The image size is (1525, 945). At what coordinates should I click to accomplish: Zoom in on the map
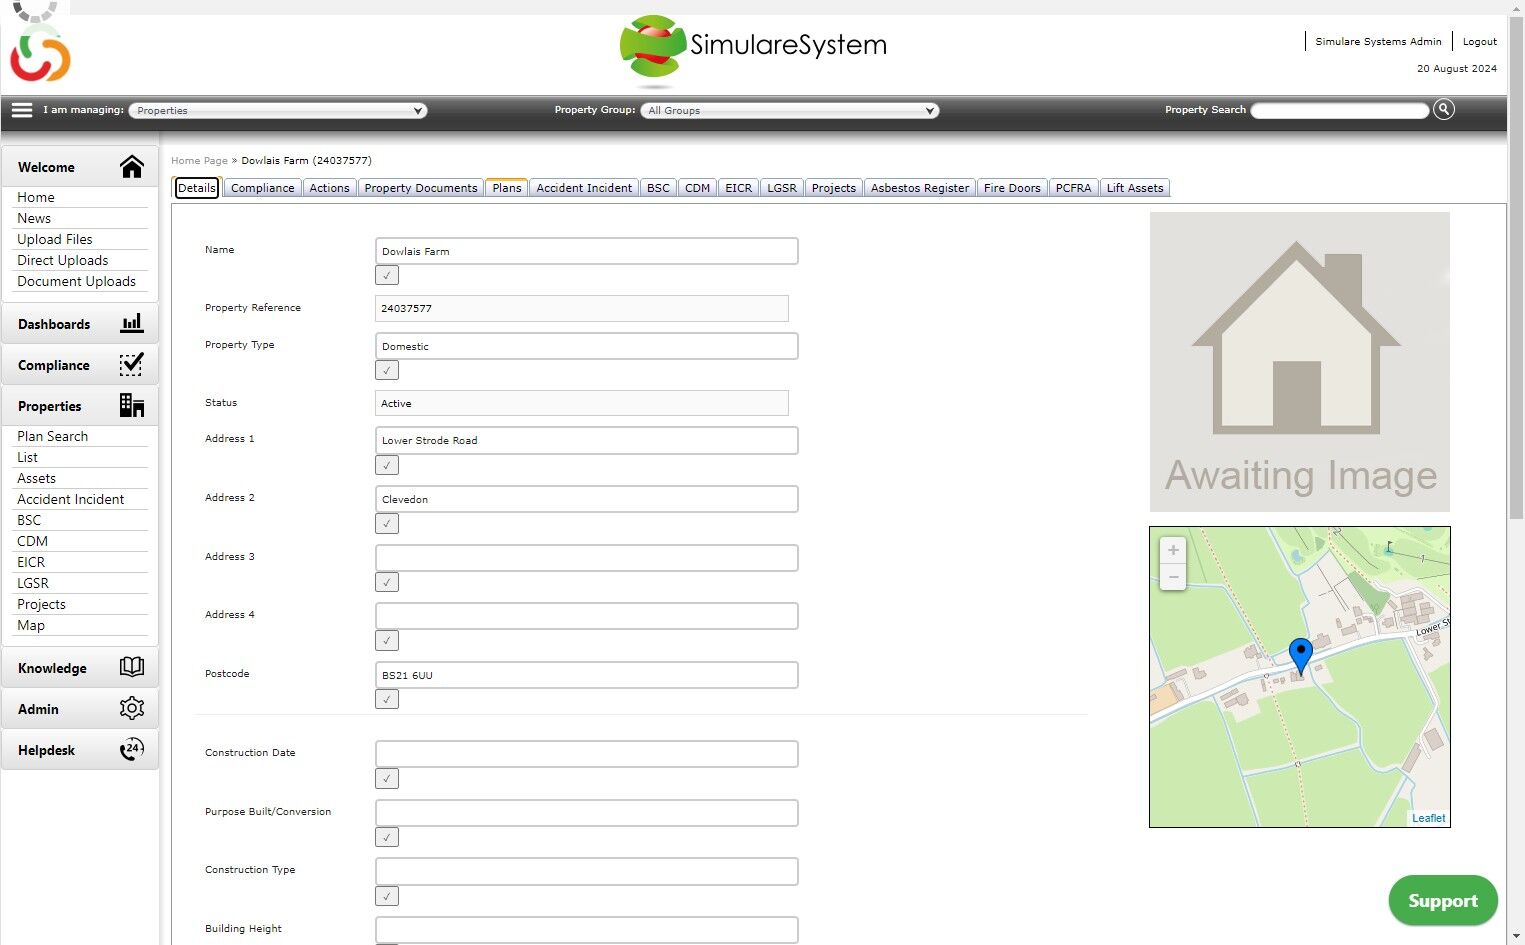pos(1173,550)
